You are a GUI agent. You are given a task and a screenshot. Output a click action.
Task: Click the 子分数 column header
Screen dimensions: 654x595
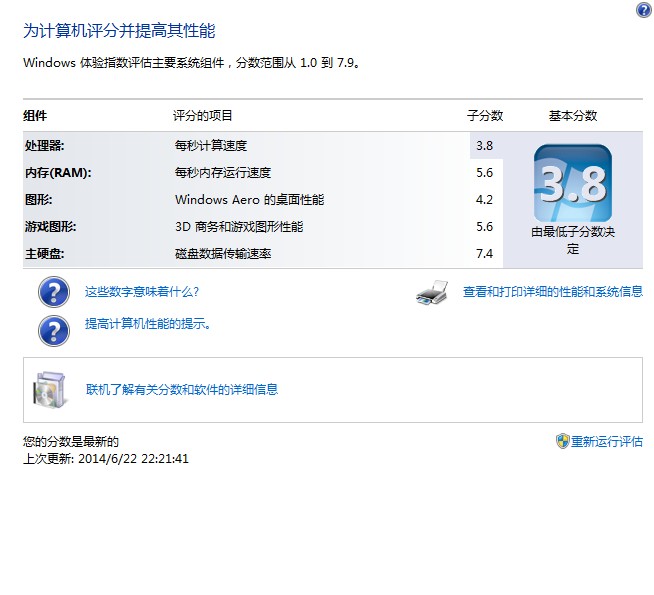click(x=485, y=116)
